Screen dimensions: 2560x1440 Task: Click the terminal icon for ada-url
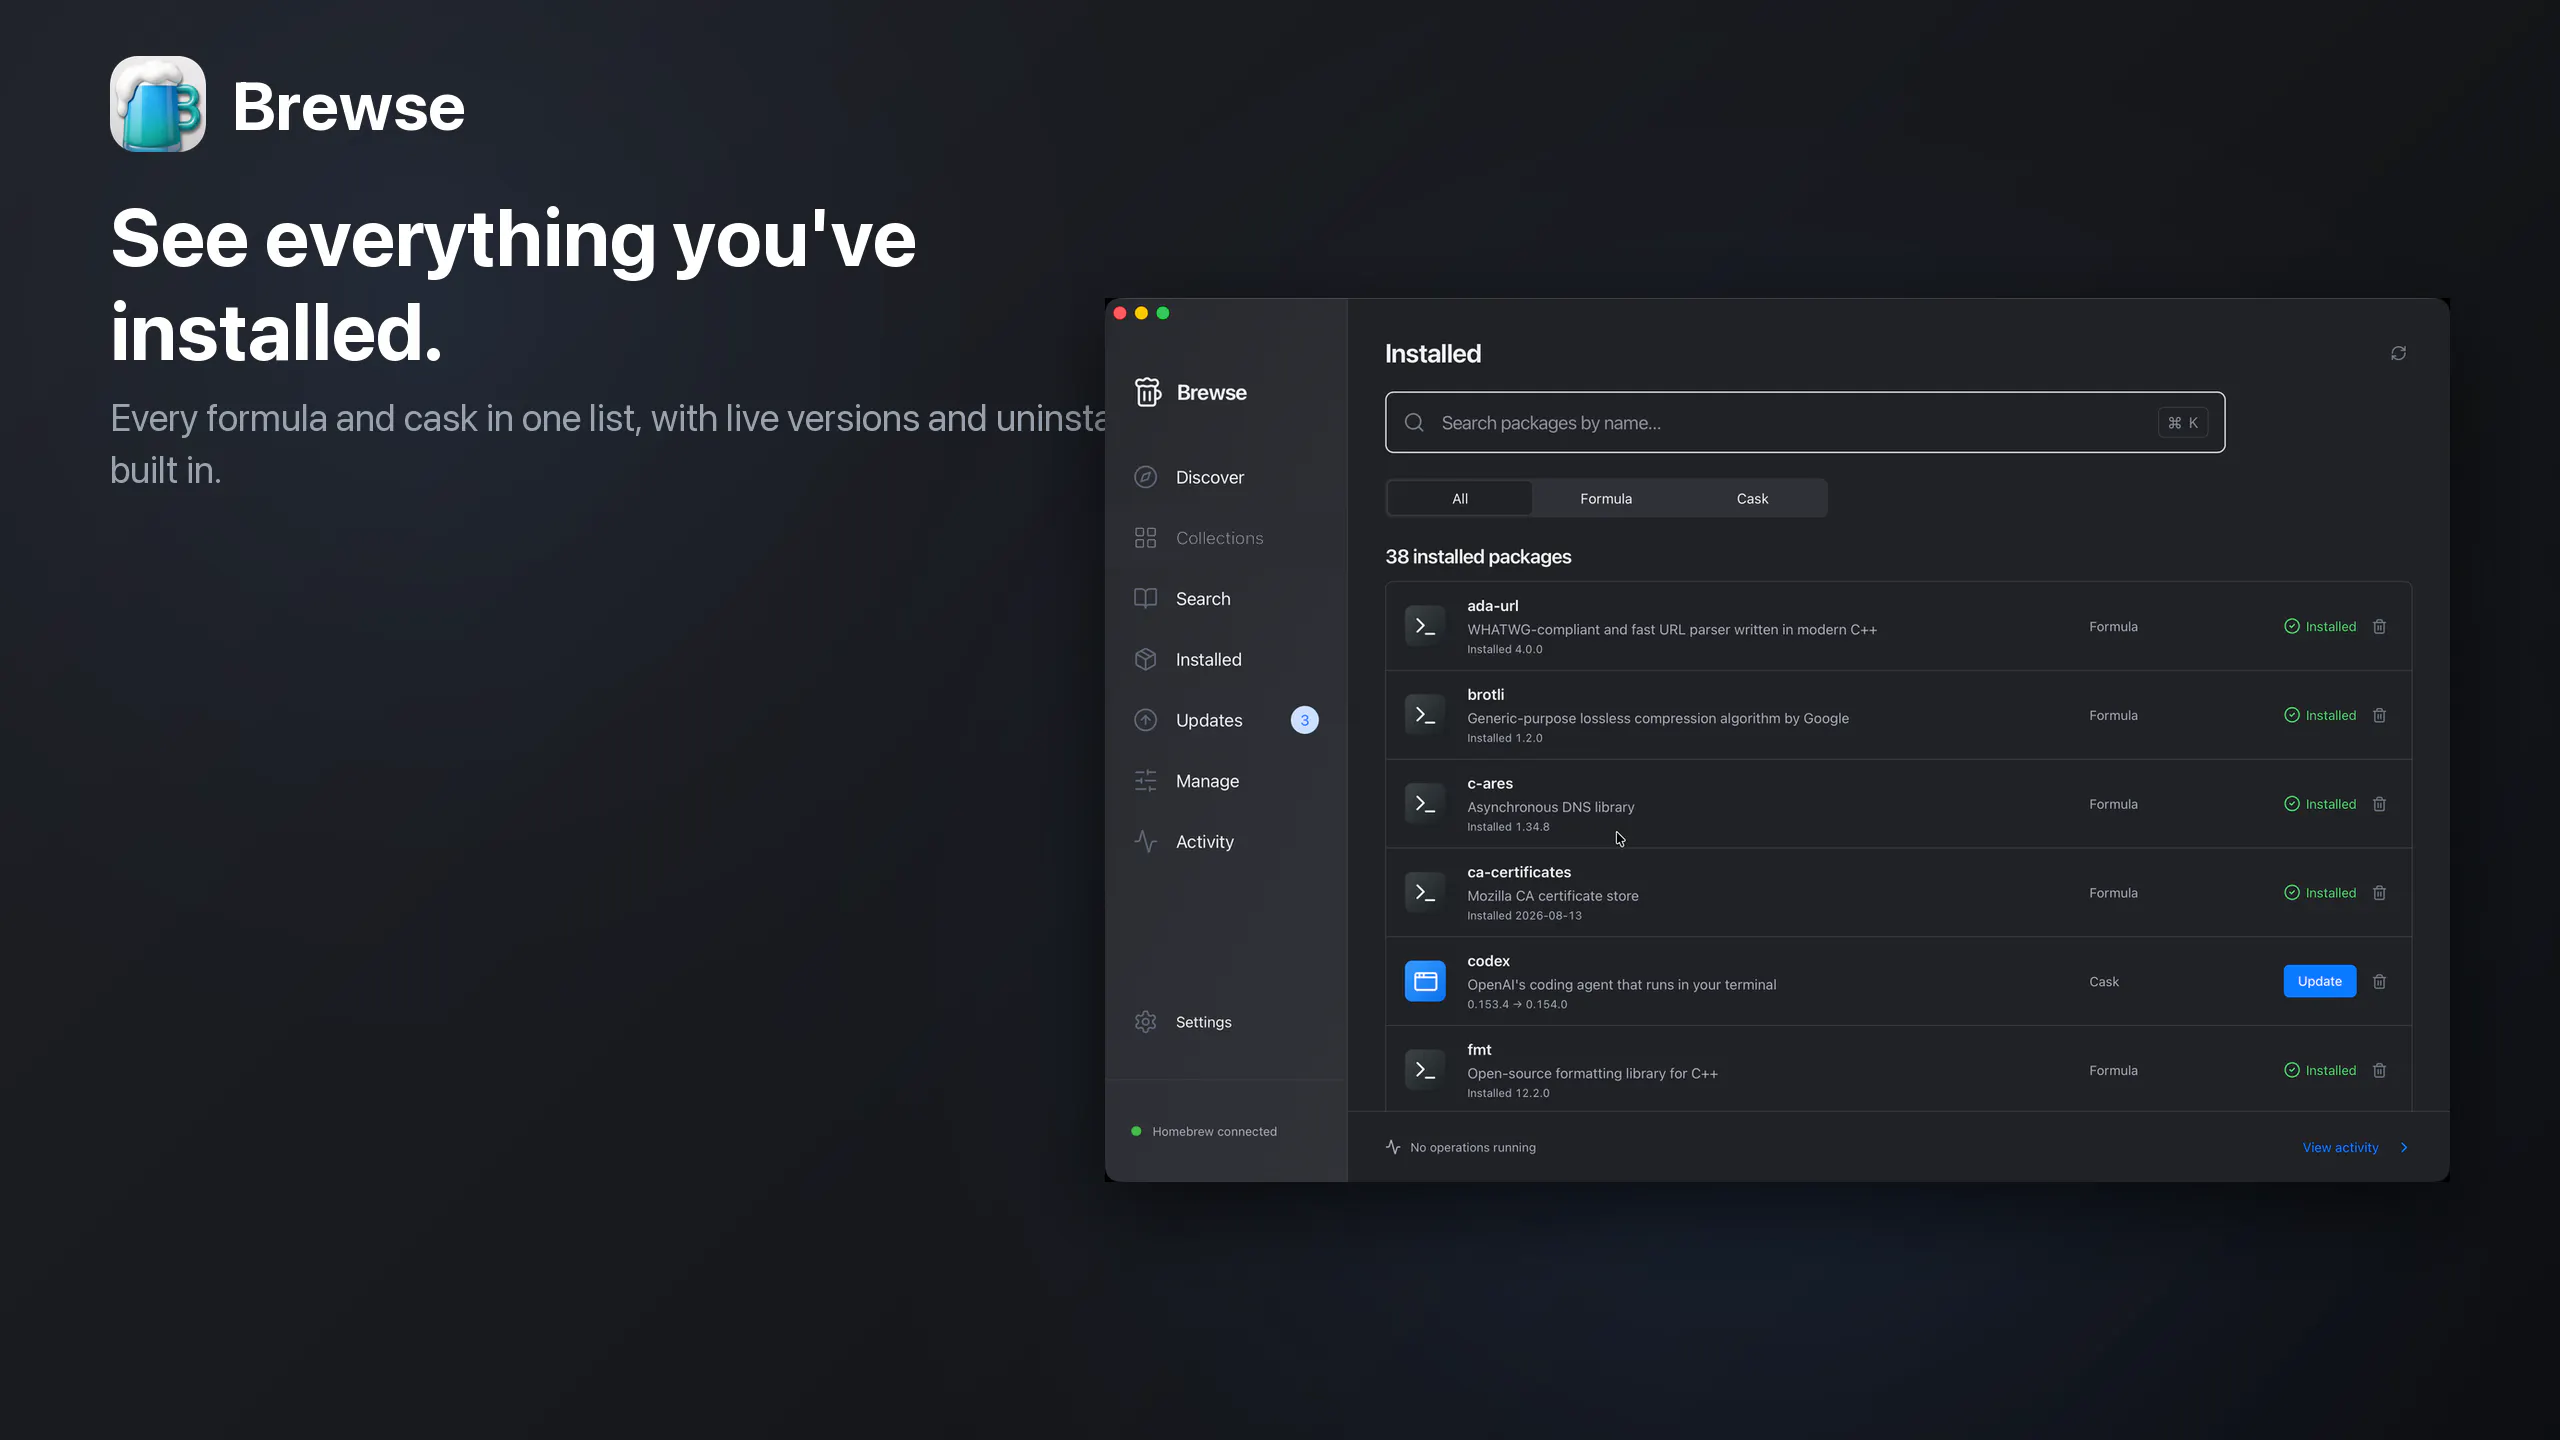[x=1425, y=626]
